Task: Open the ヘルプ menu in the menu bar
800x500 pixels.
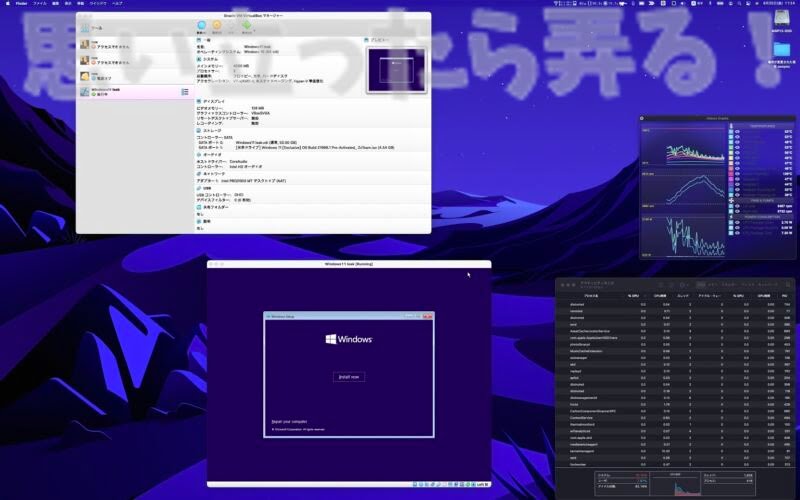Action: click(x=117, y=3)
